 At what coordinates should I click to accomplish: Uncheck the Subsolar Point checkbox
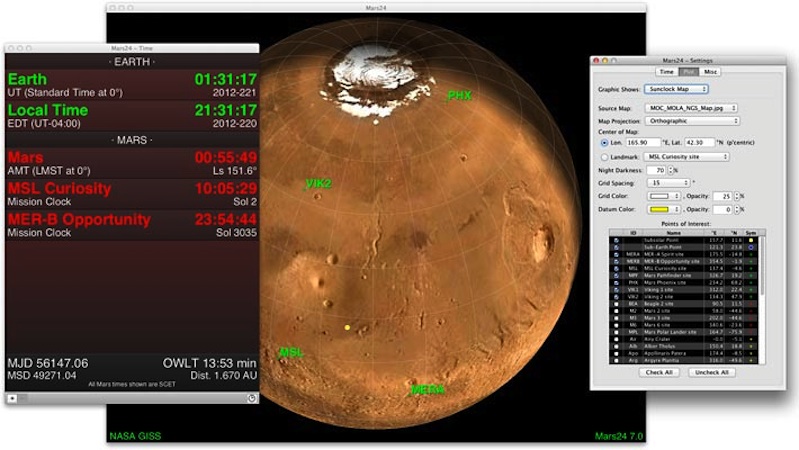616,240
